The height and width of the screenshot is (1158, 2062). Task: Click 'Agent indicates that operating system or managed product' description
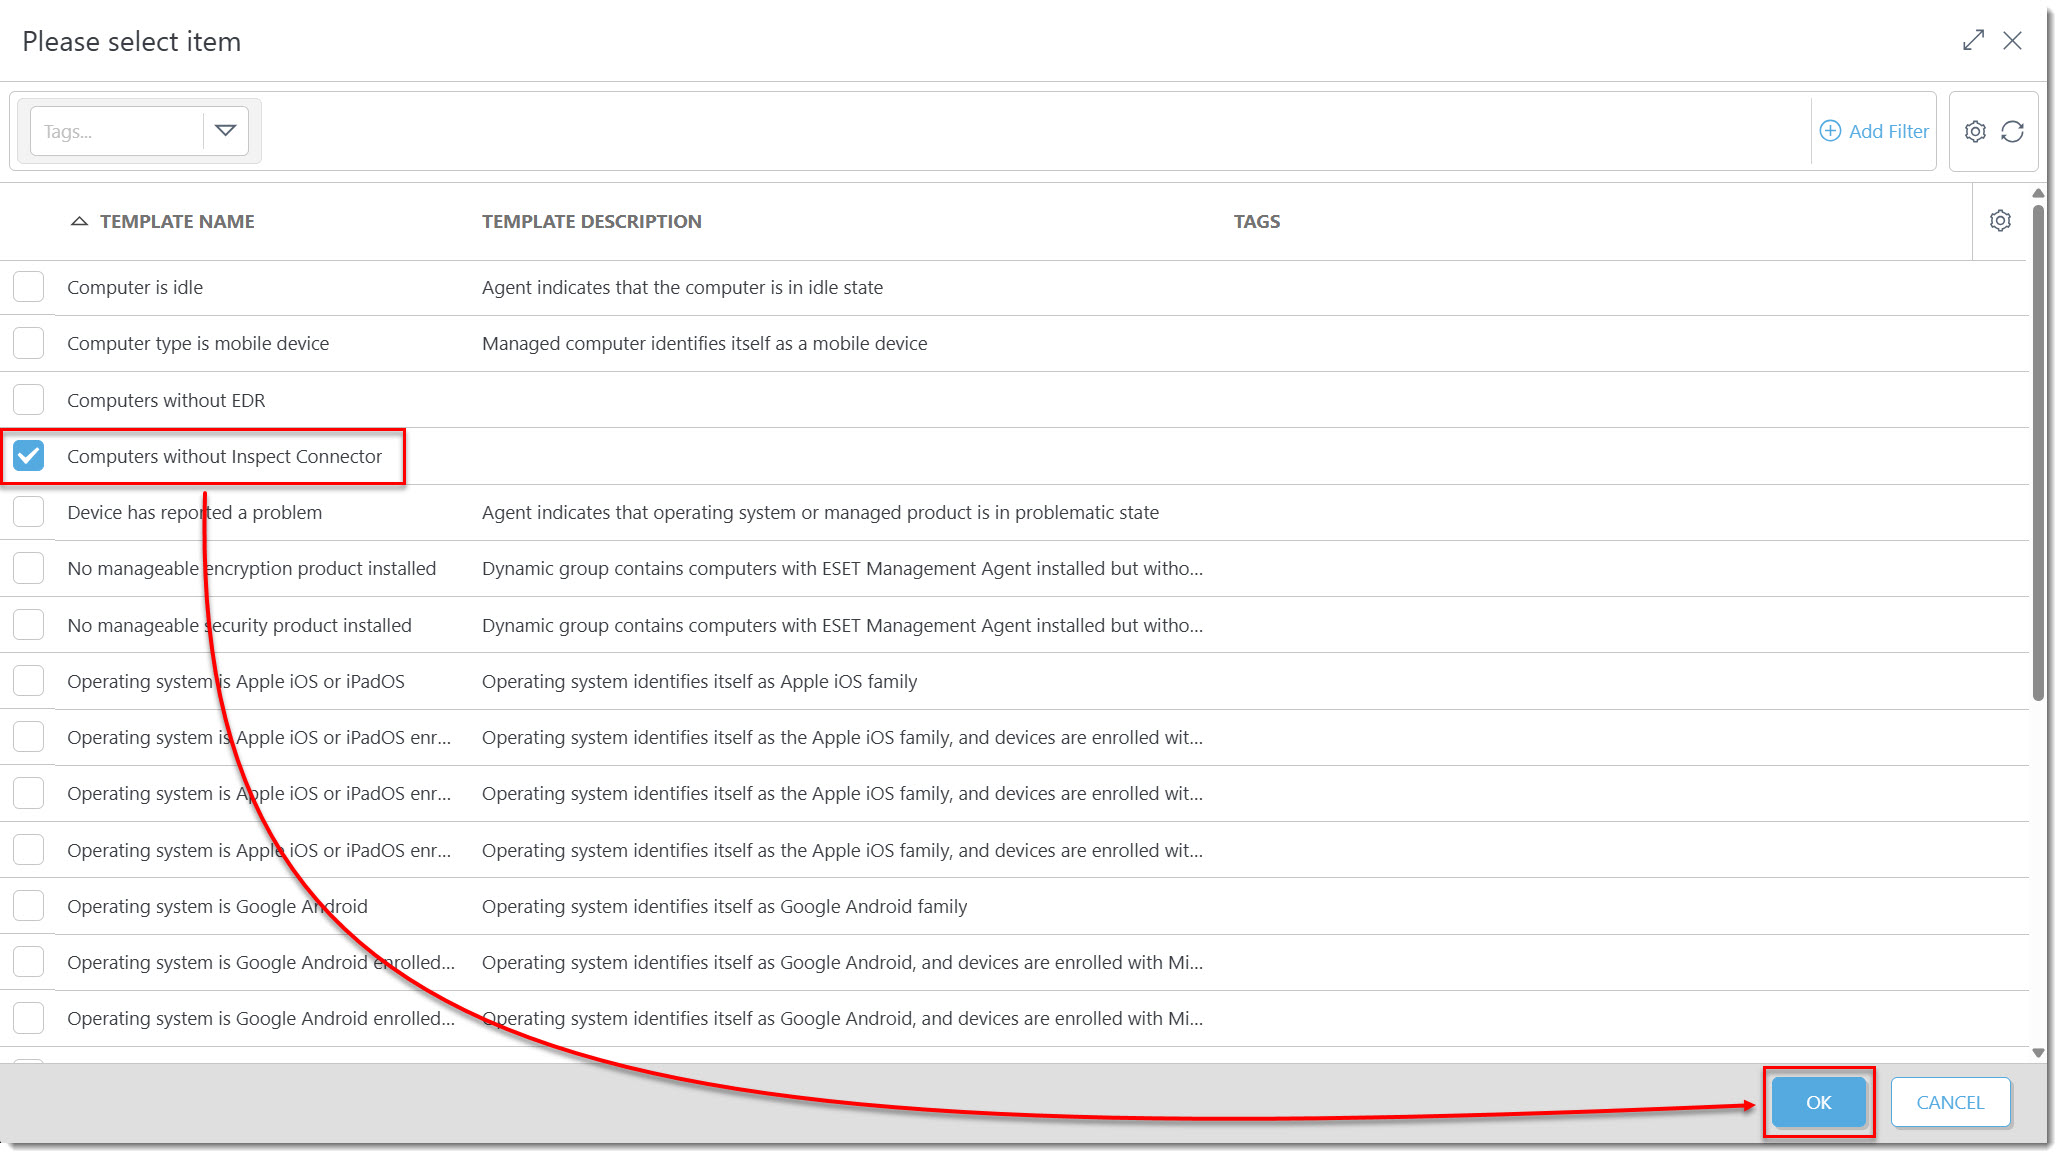(x=820, y=512)
